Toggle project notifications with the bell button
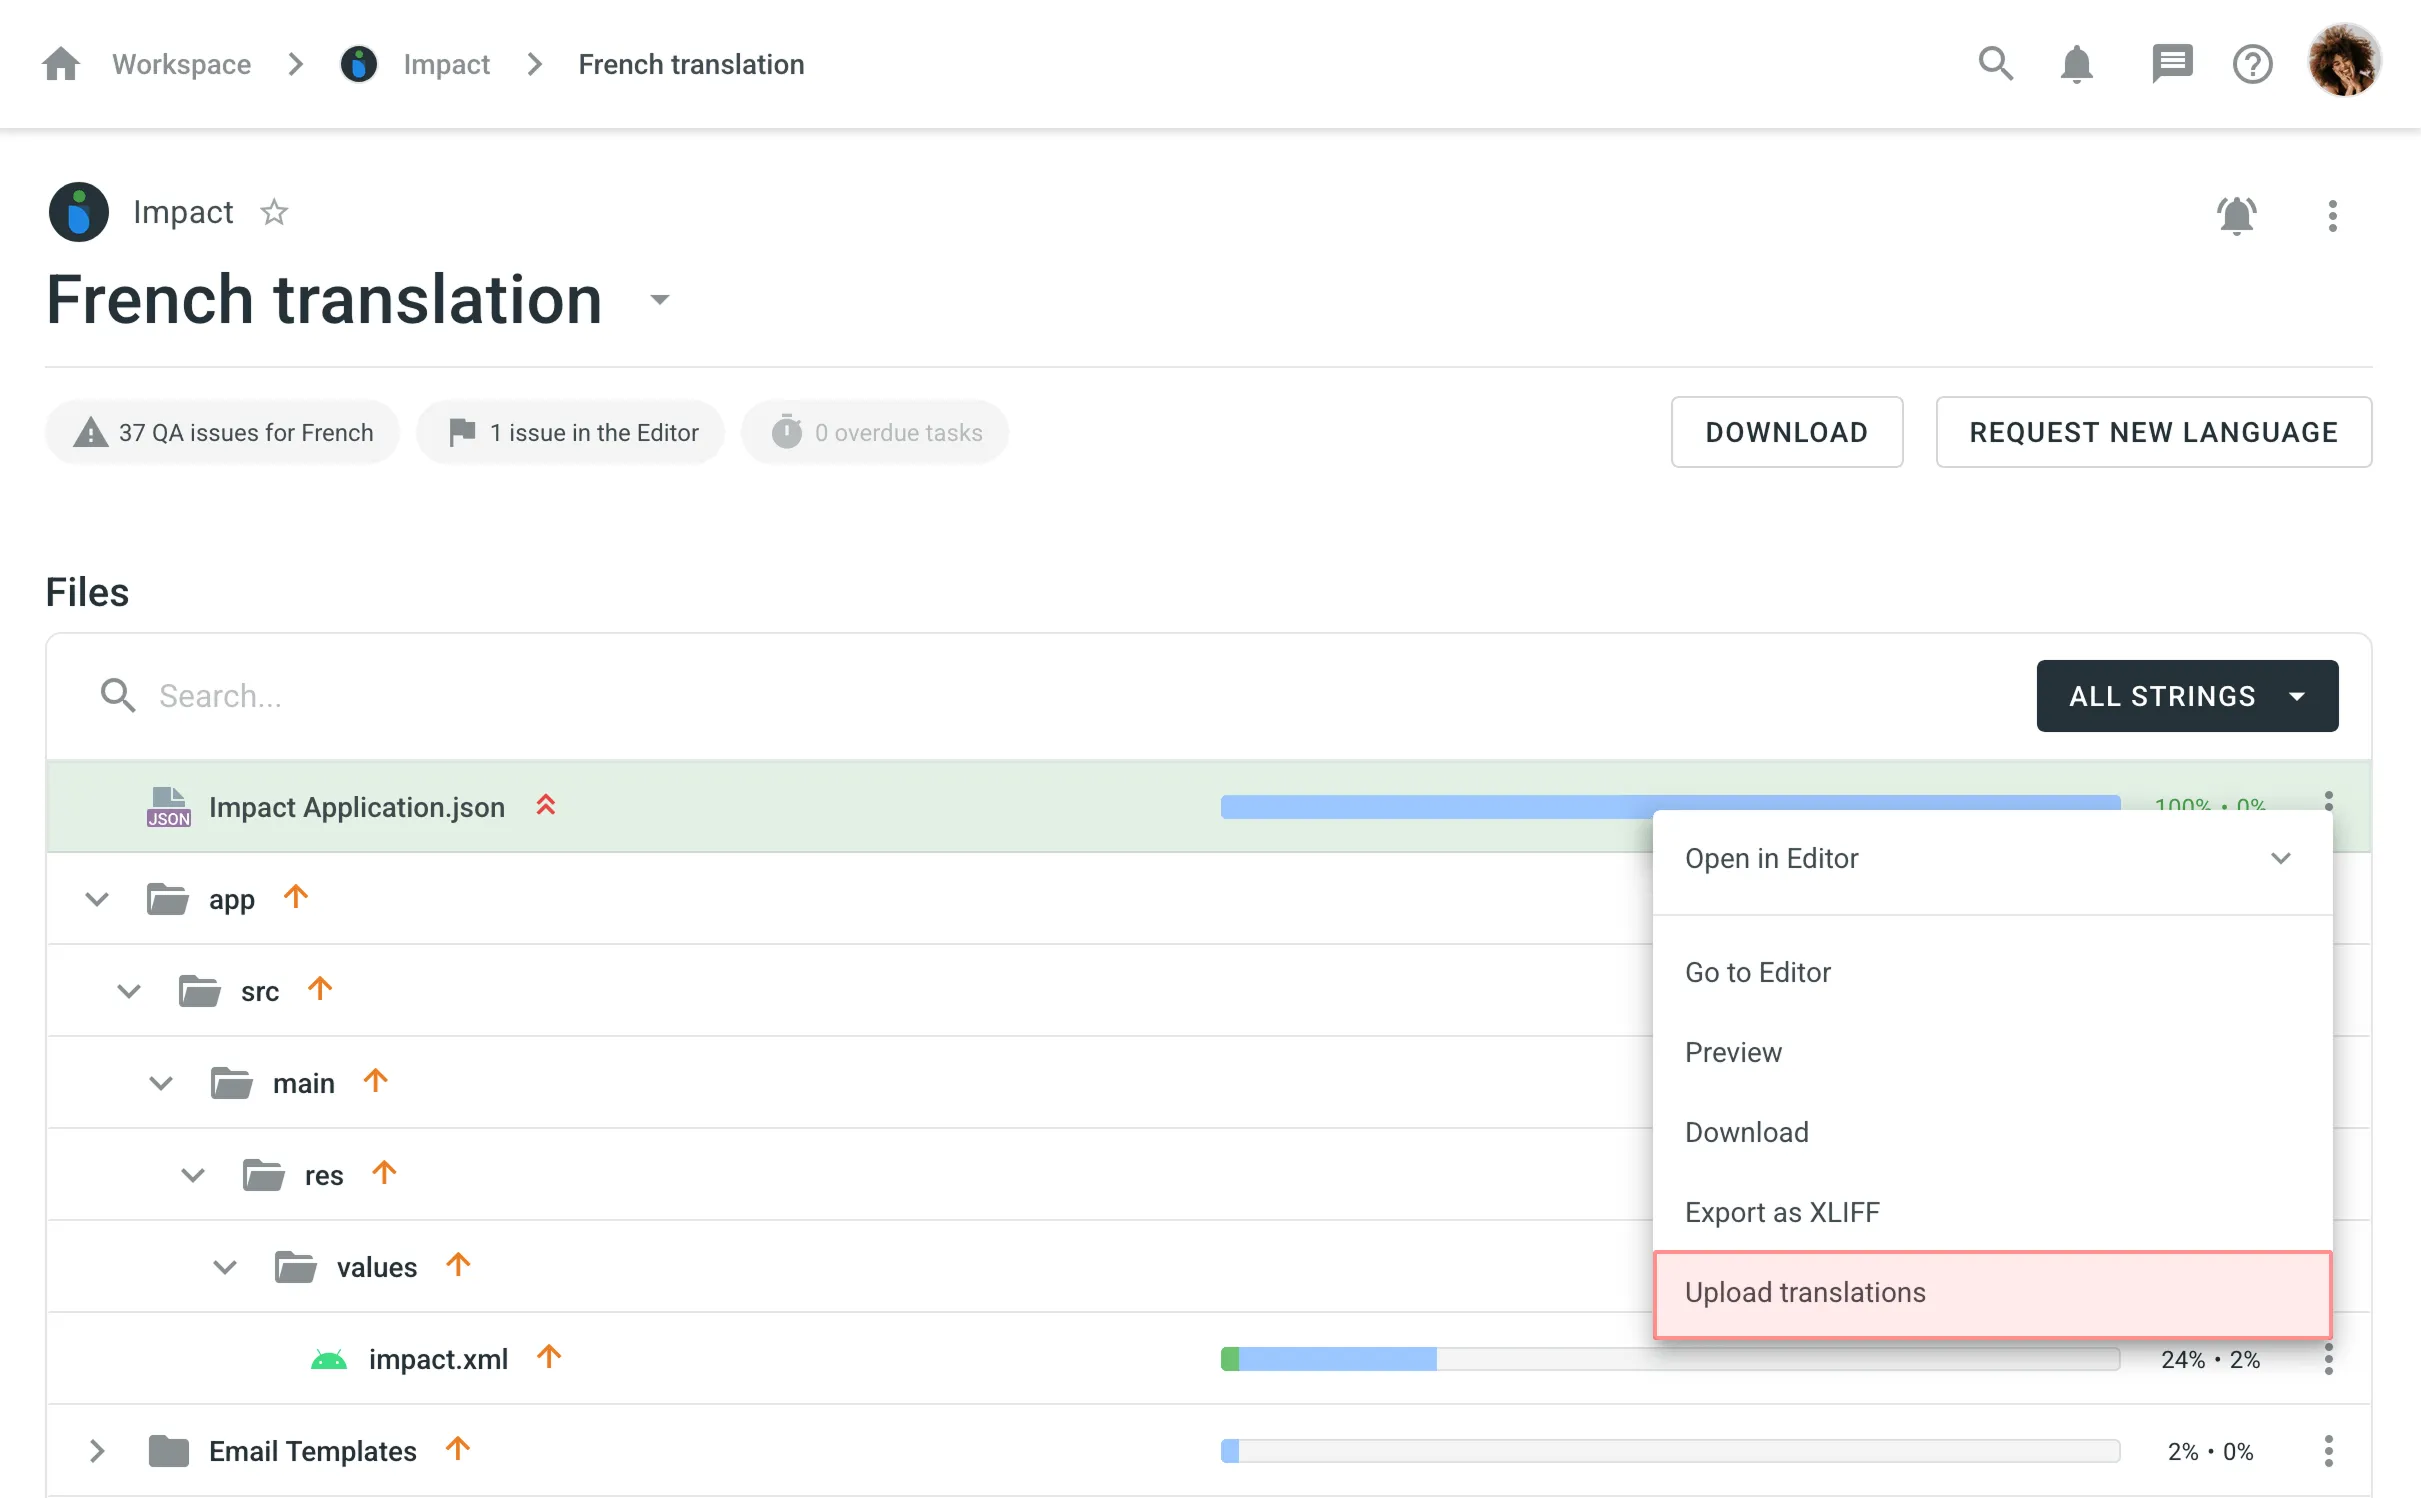 (2237, 215)
